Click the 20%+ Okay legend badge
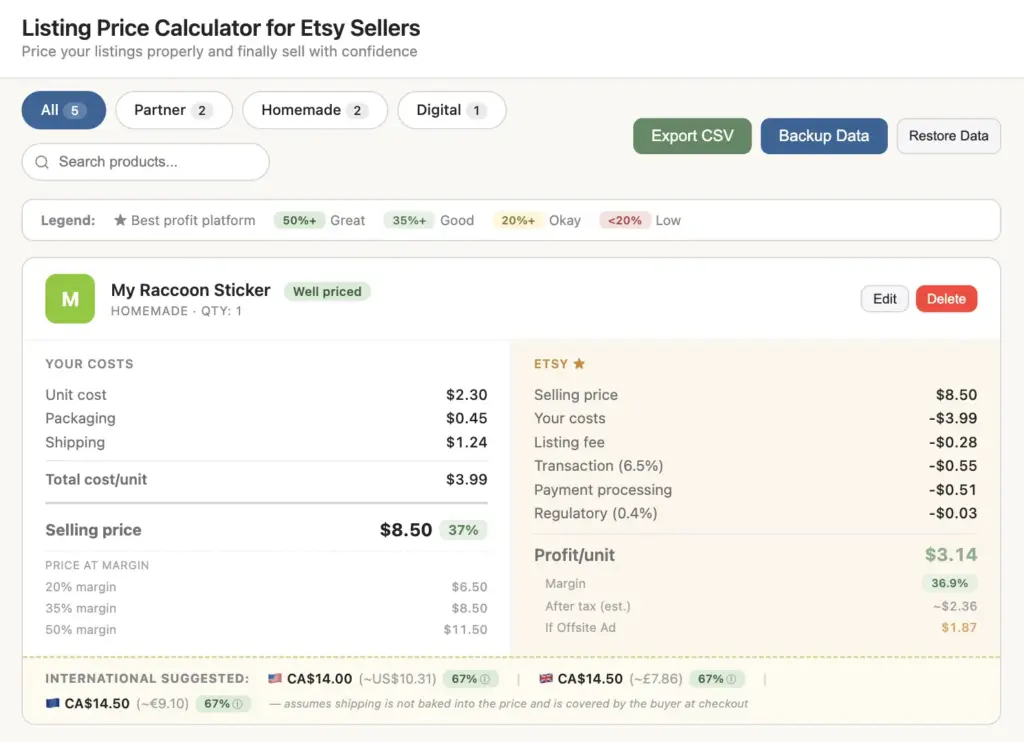 [x=518, y=220]
